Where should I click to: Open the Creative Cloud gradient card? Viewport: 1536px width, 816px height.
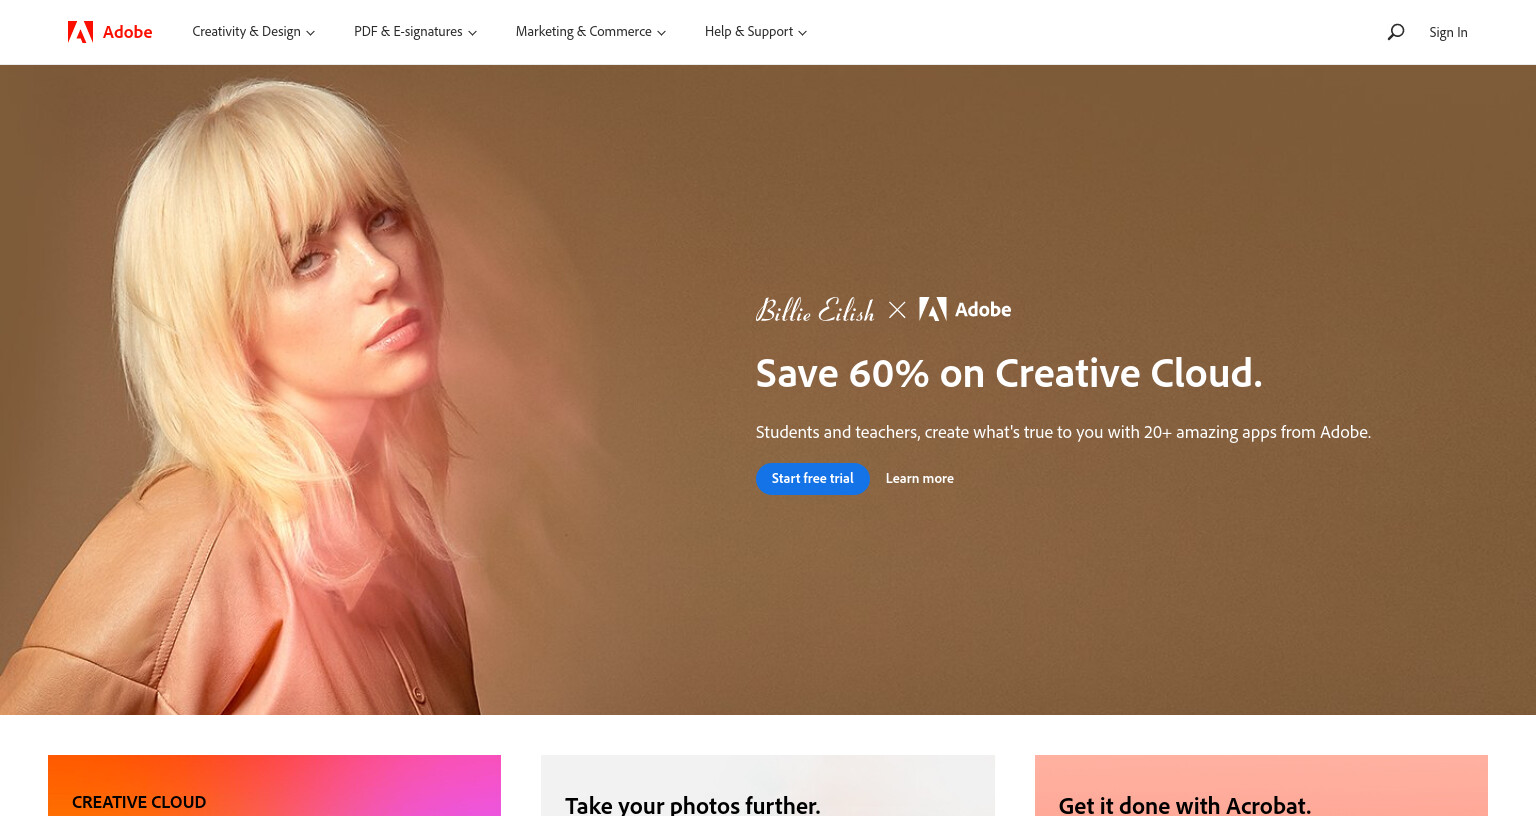click(274, 786)
